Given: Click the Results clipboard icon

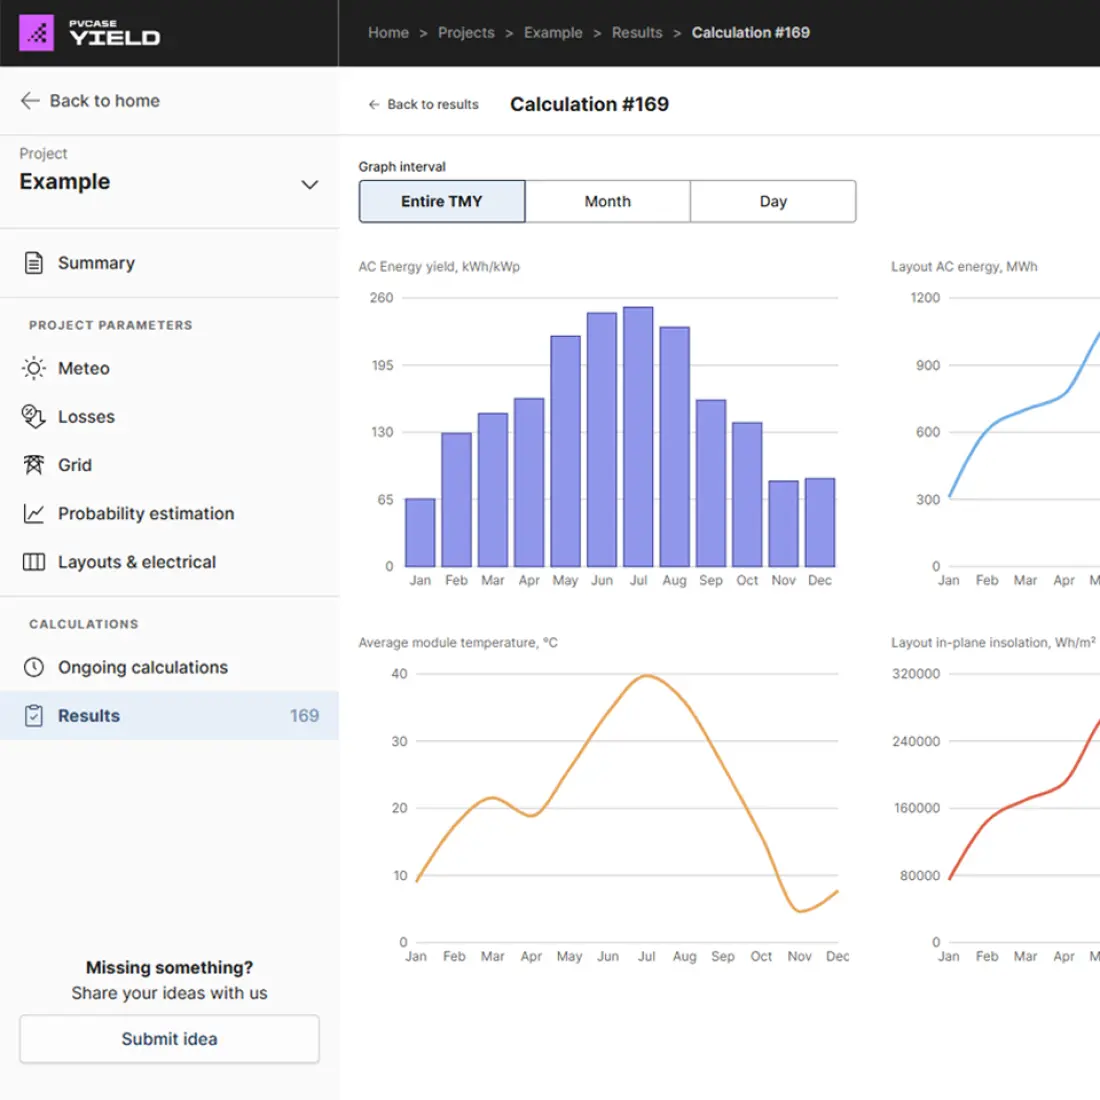Looking at the screenshot, I should coord(33,715).
